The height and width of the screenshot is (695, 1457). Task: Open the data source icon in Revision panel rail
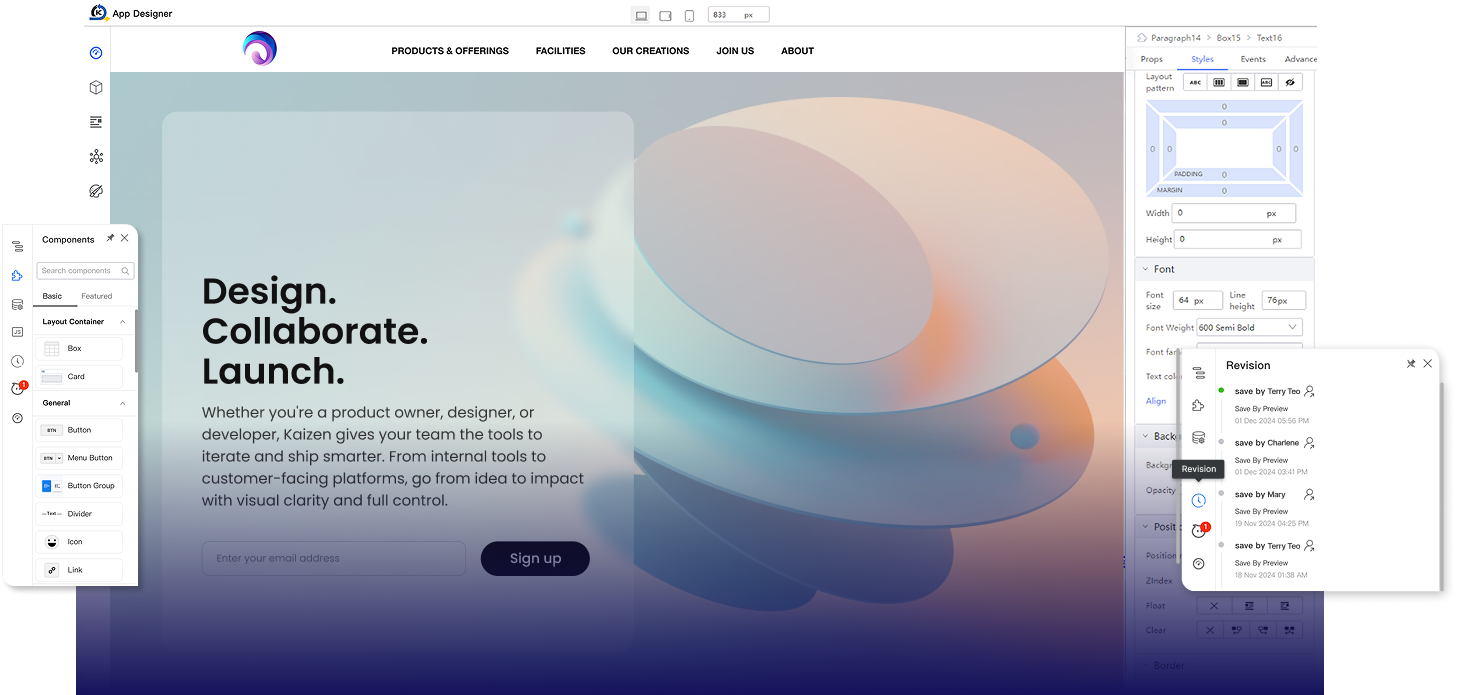(1198, 437)
